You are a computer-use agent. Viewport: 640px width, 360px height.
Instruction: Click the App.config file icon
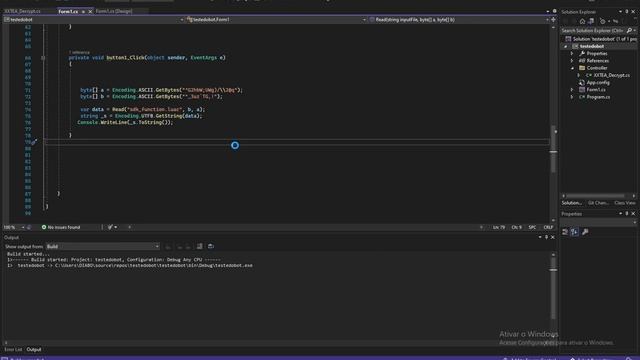point(582,82)
